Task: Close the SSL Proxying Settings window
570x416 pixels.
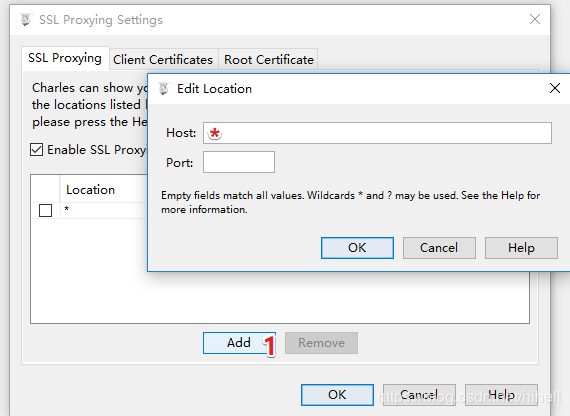Action: click(x=535, y=19)
